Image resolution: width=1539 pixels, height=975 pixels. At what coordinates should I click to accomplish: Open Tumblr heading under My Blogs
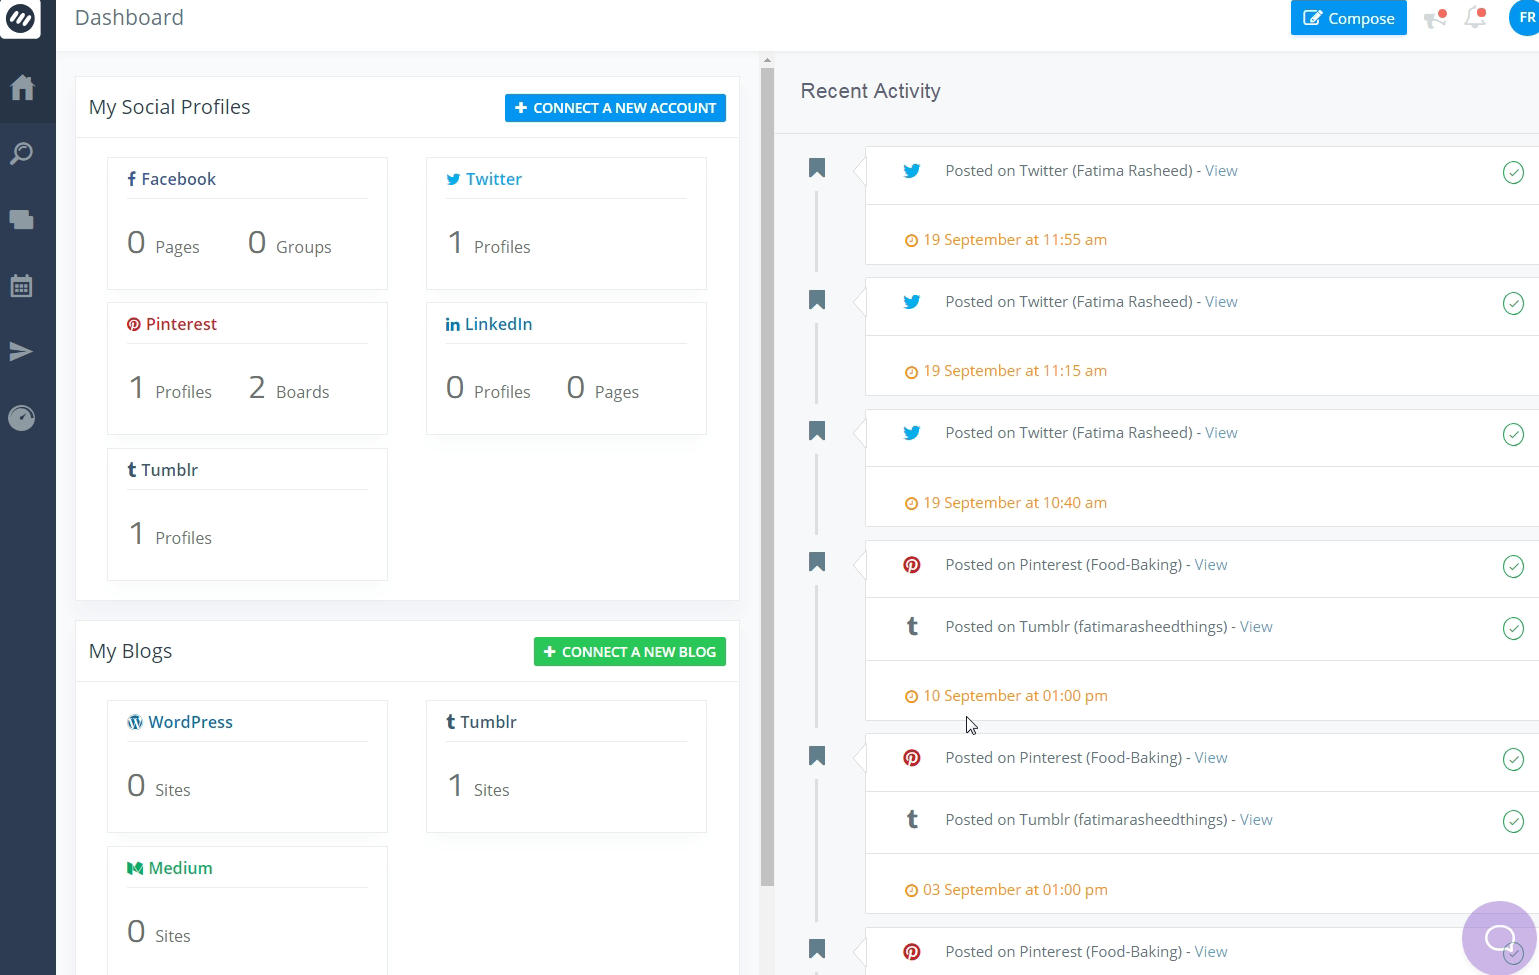pyautogui.click(x=482, y=722)
